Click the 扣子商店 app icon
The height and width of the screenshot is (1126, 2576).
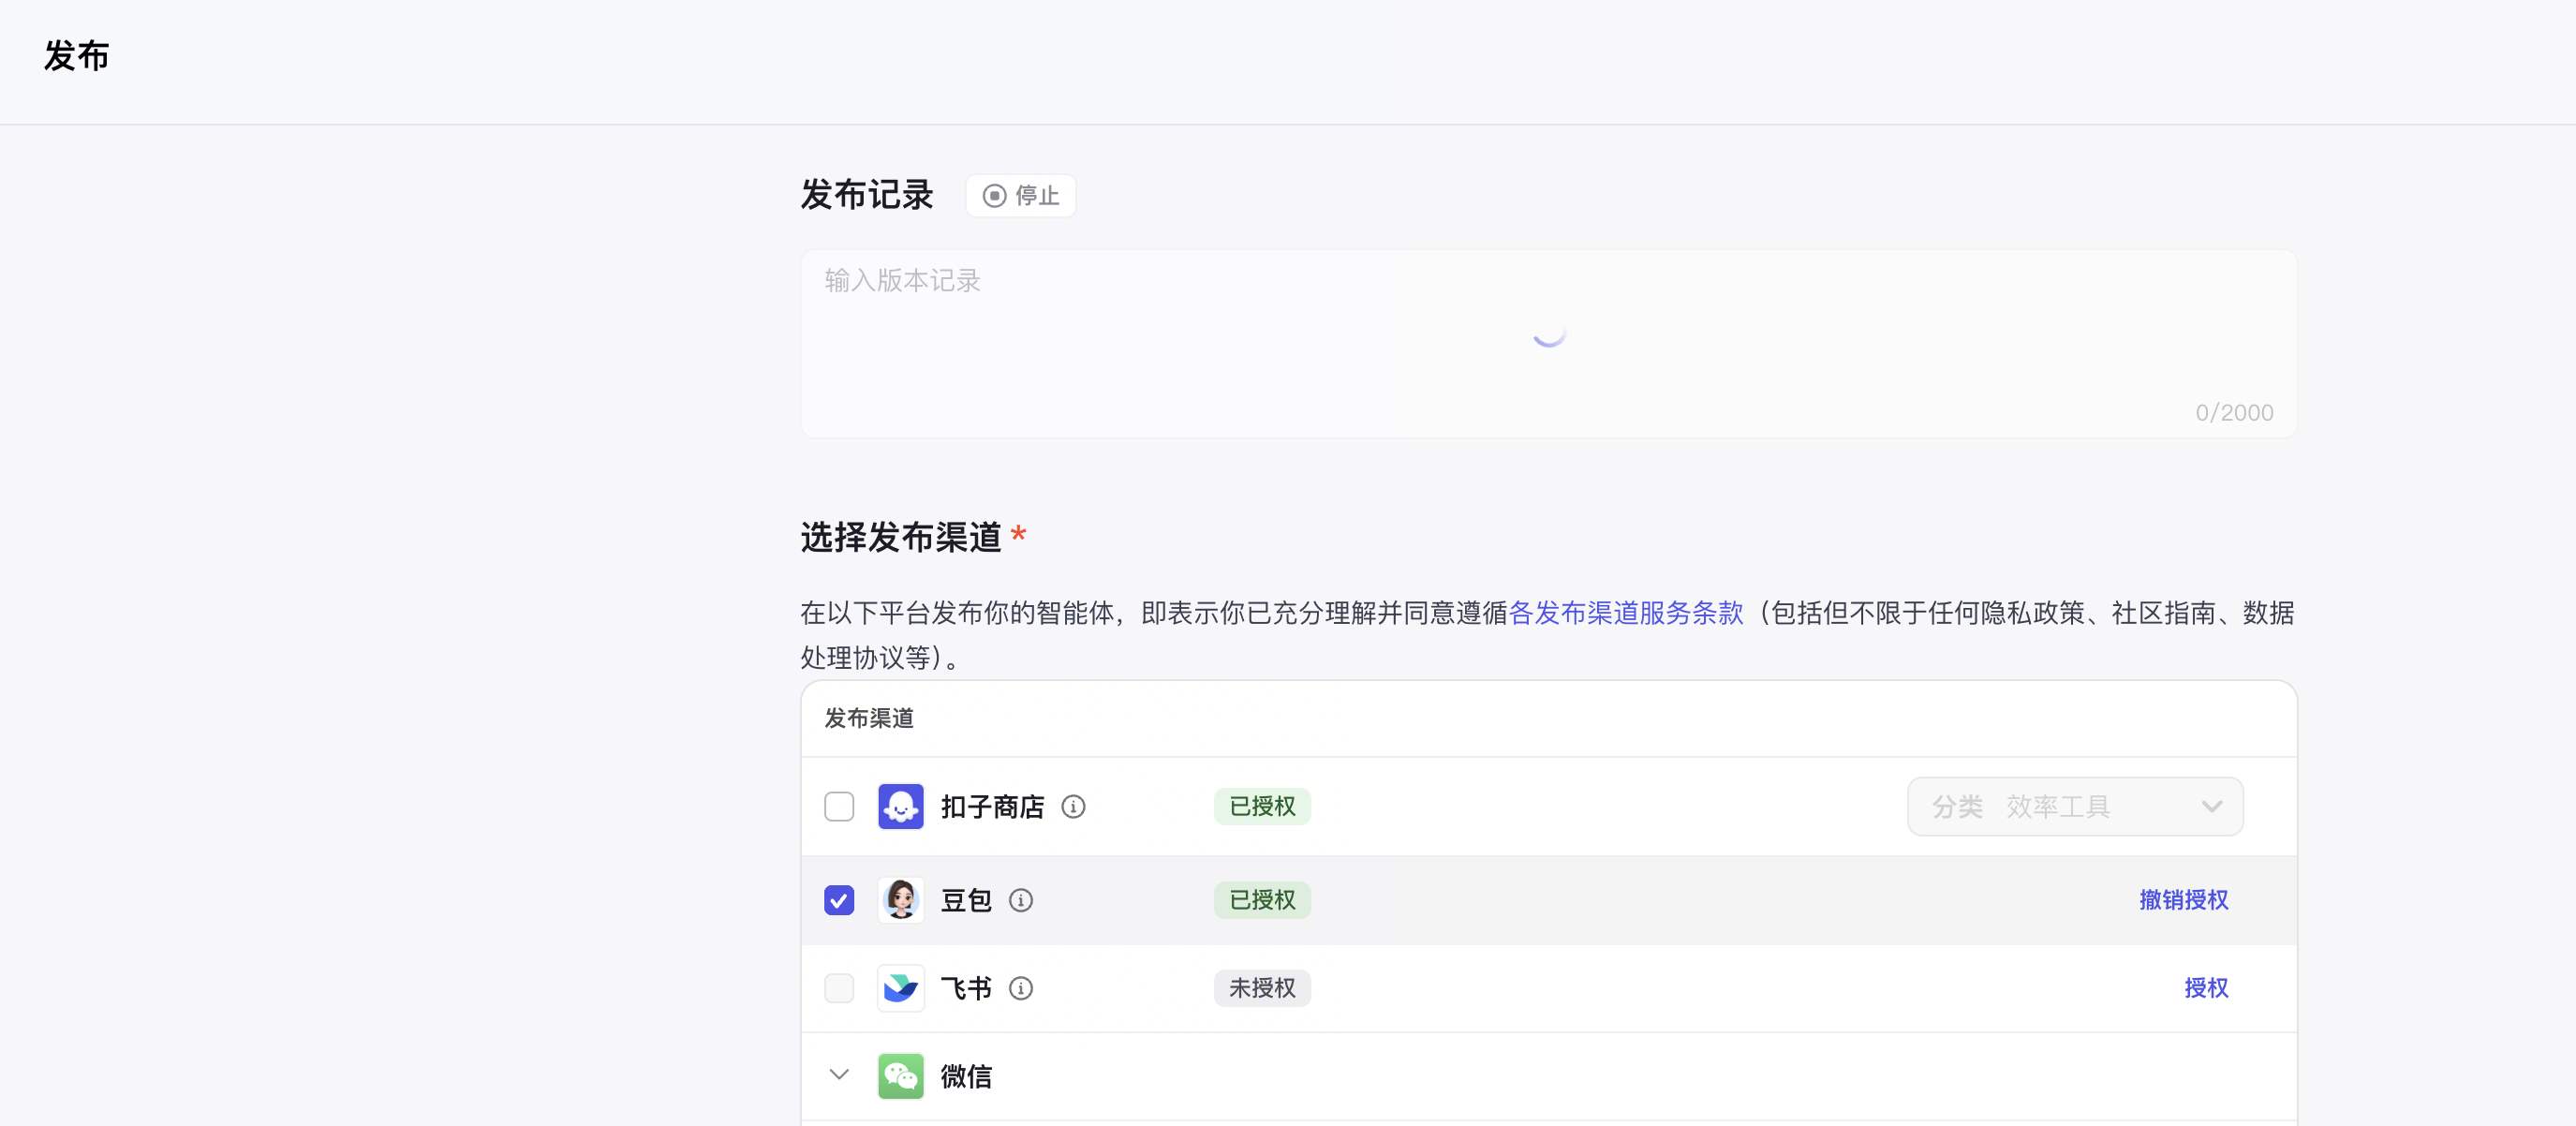click(900, 806)
